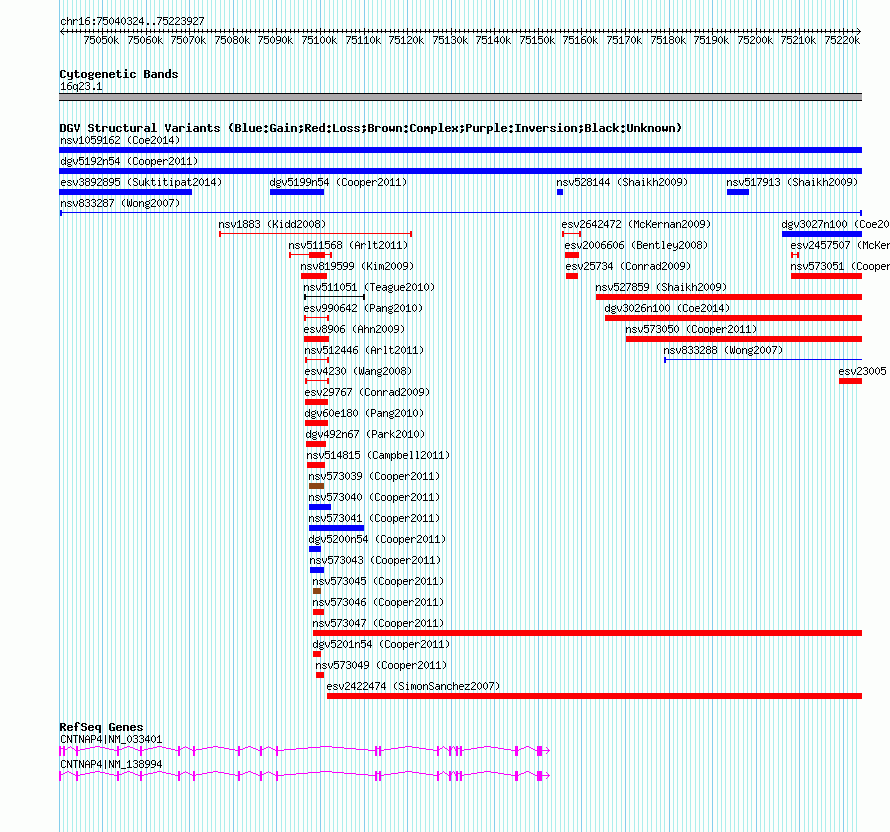This screenshot has height=832, width=890.
Task: Click the 75160k ruler tick label
Action: click(580, 40)
